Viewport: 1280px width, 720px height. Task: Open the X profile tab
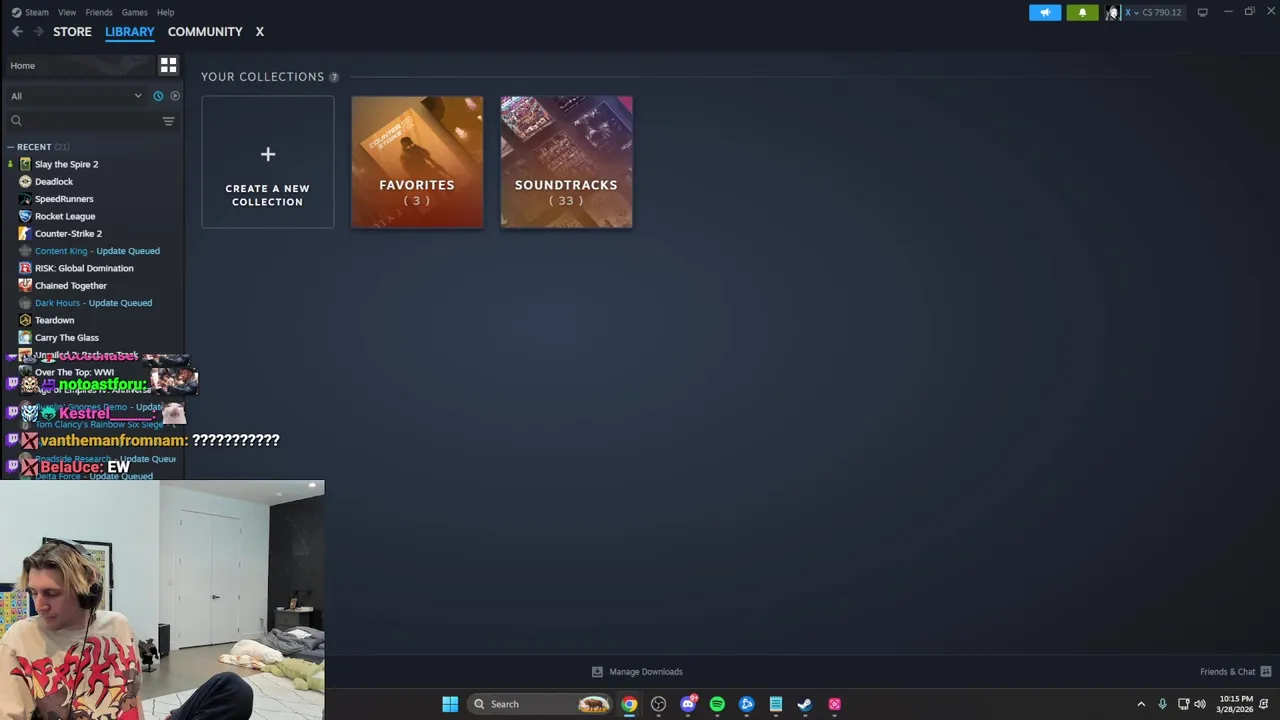coord(259,32)
